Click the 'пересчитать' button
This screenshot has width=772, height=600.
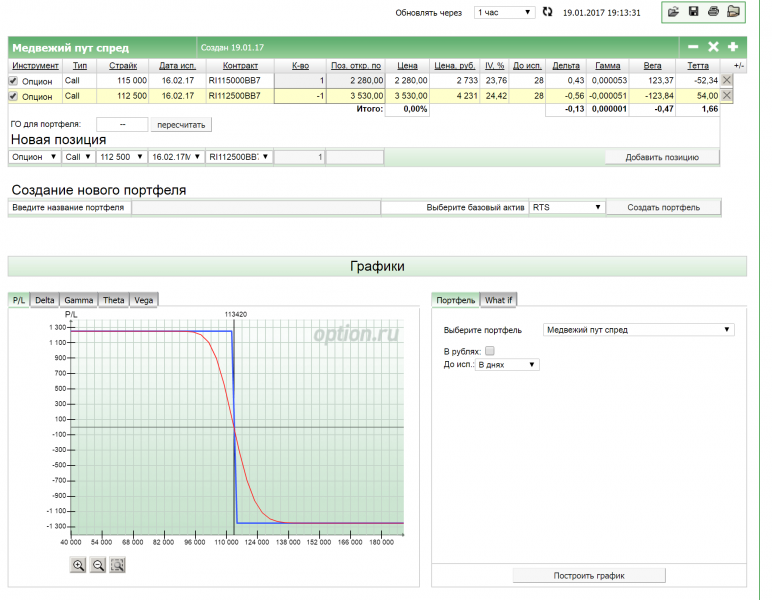181,125
